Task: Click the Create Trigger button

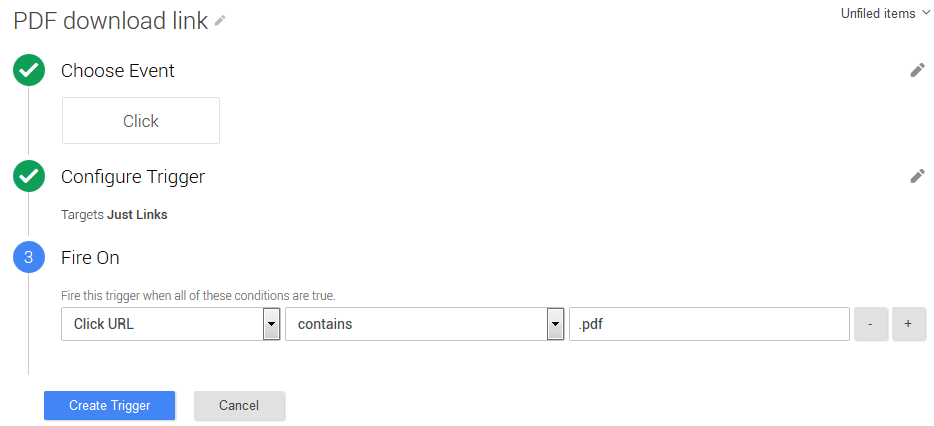Action: pos(110,406)
